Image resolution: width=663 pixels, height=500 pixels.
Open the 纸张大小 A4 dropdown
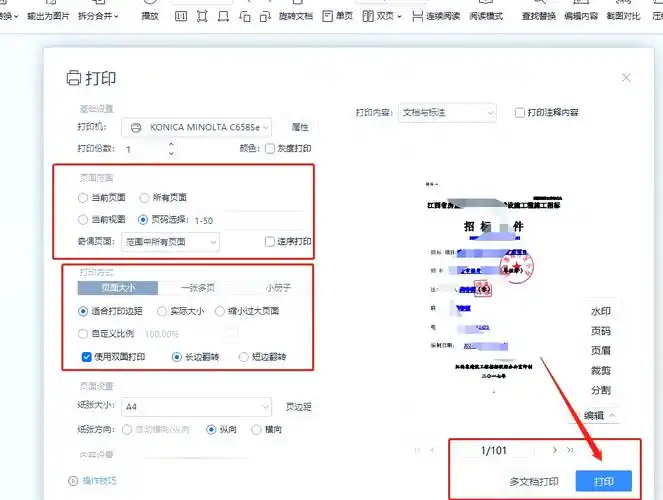[x=197, y=407]
